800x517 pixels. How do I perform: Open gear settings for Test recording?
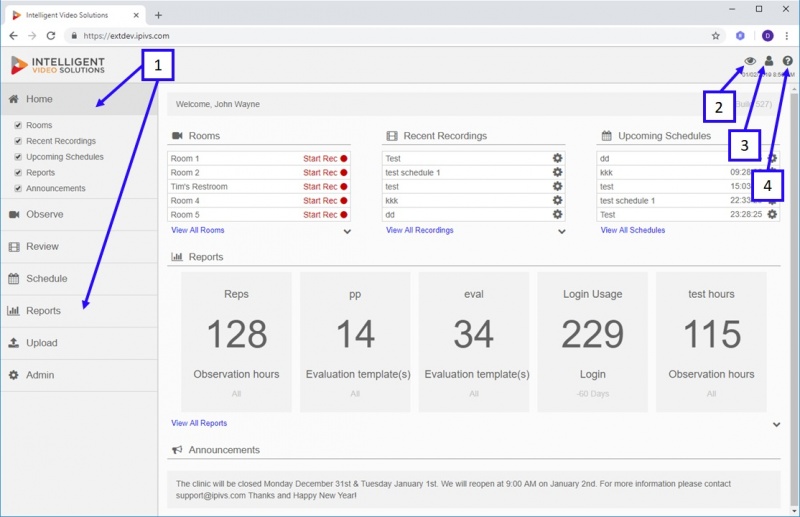point(558,158)
